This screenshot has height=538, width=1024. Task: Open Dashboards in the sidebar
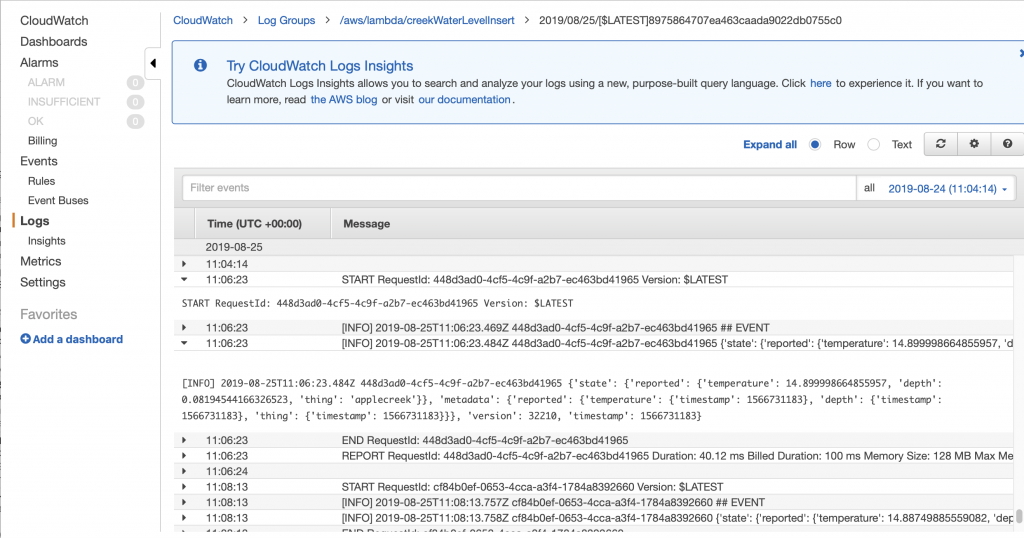pyautogui.click(x=54, y=42)
